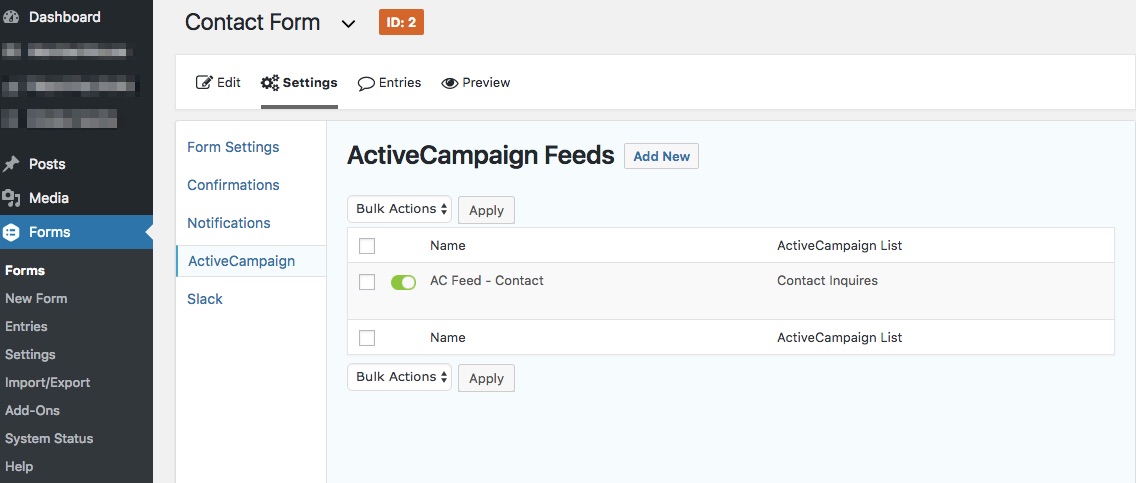Screen dimensions: 1136x483
Task: Click the ActiveCampaign List label in footer
Action: point(840,337)
